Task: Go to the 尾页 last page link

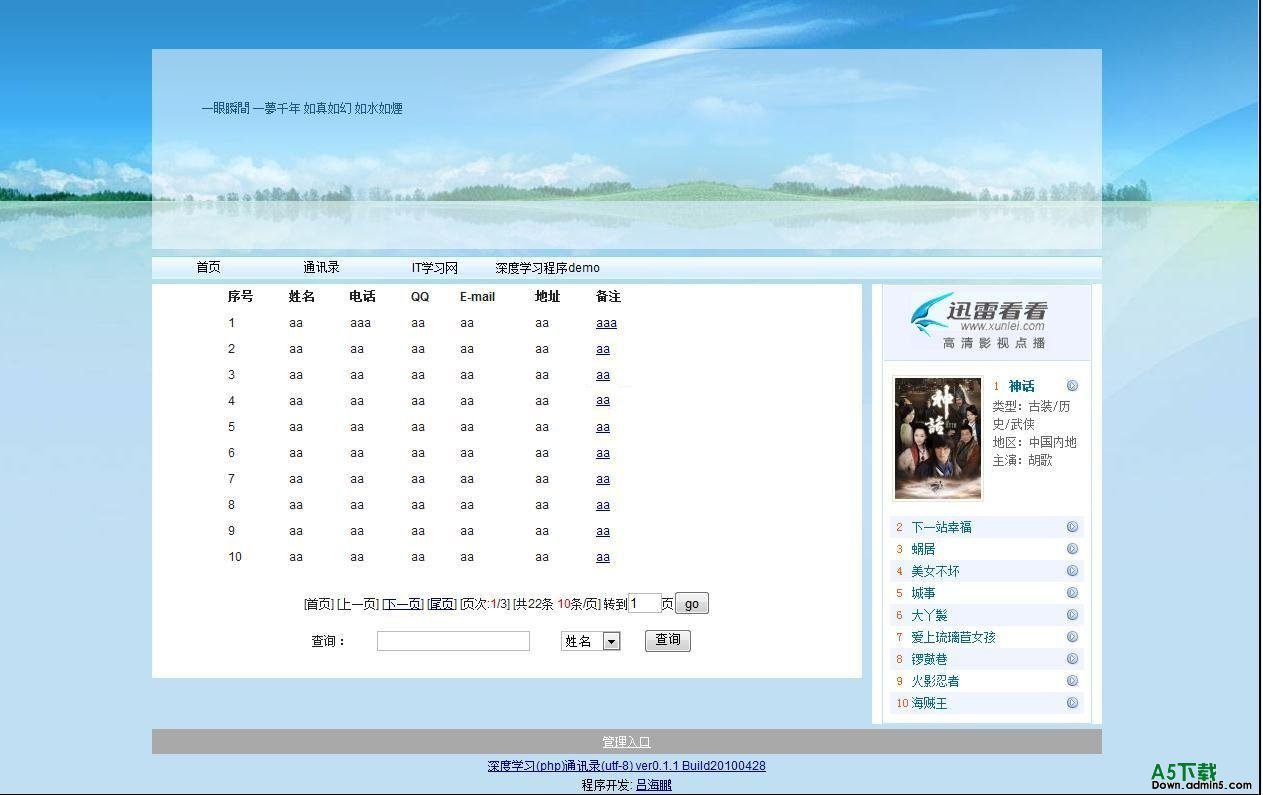Action: click(441, 604)
